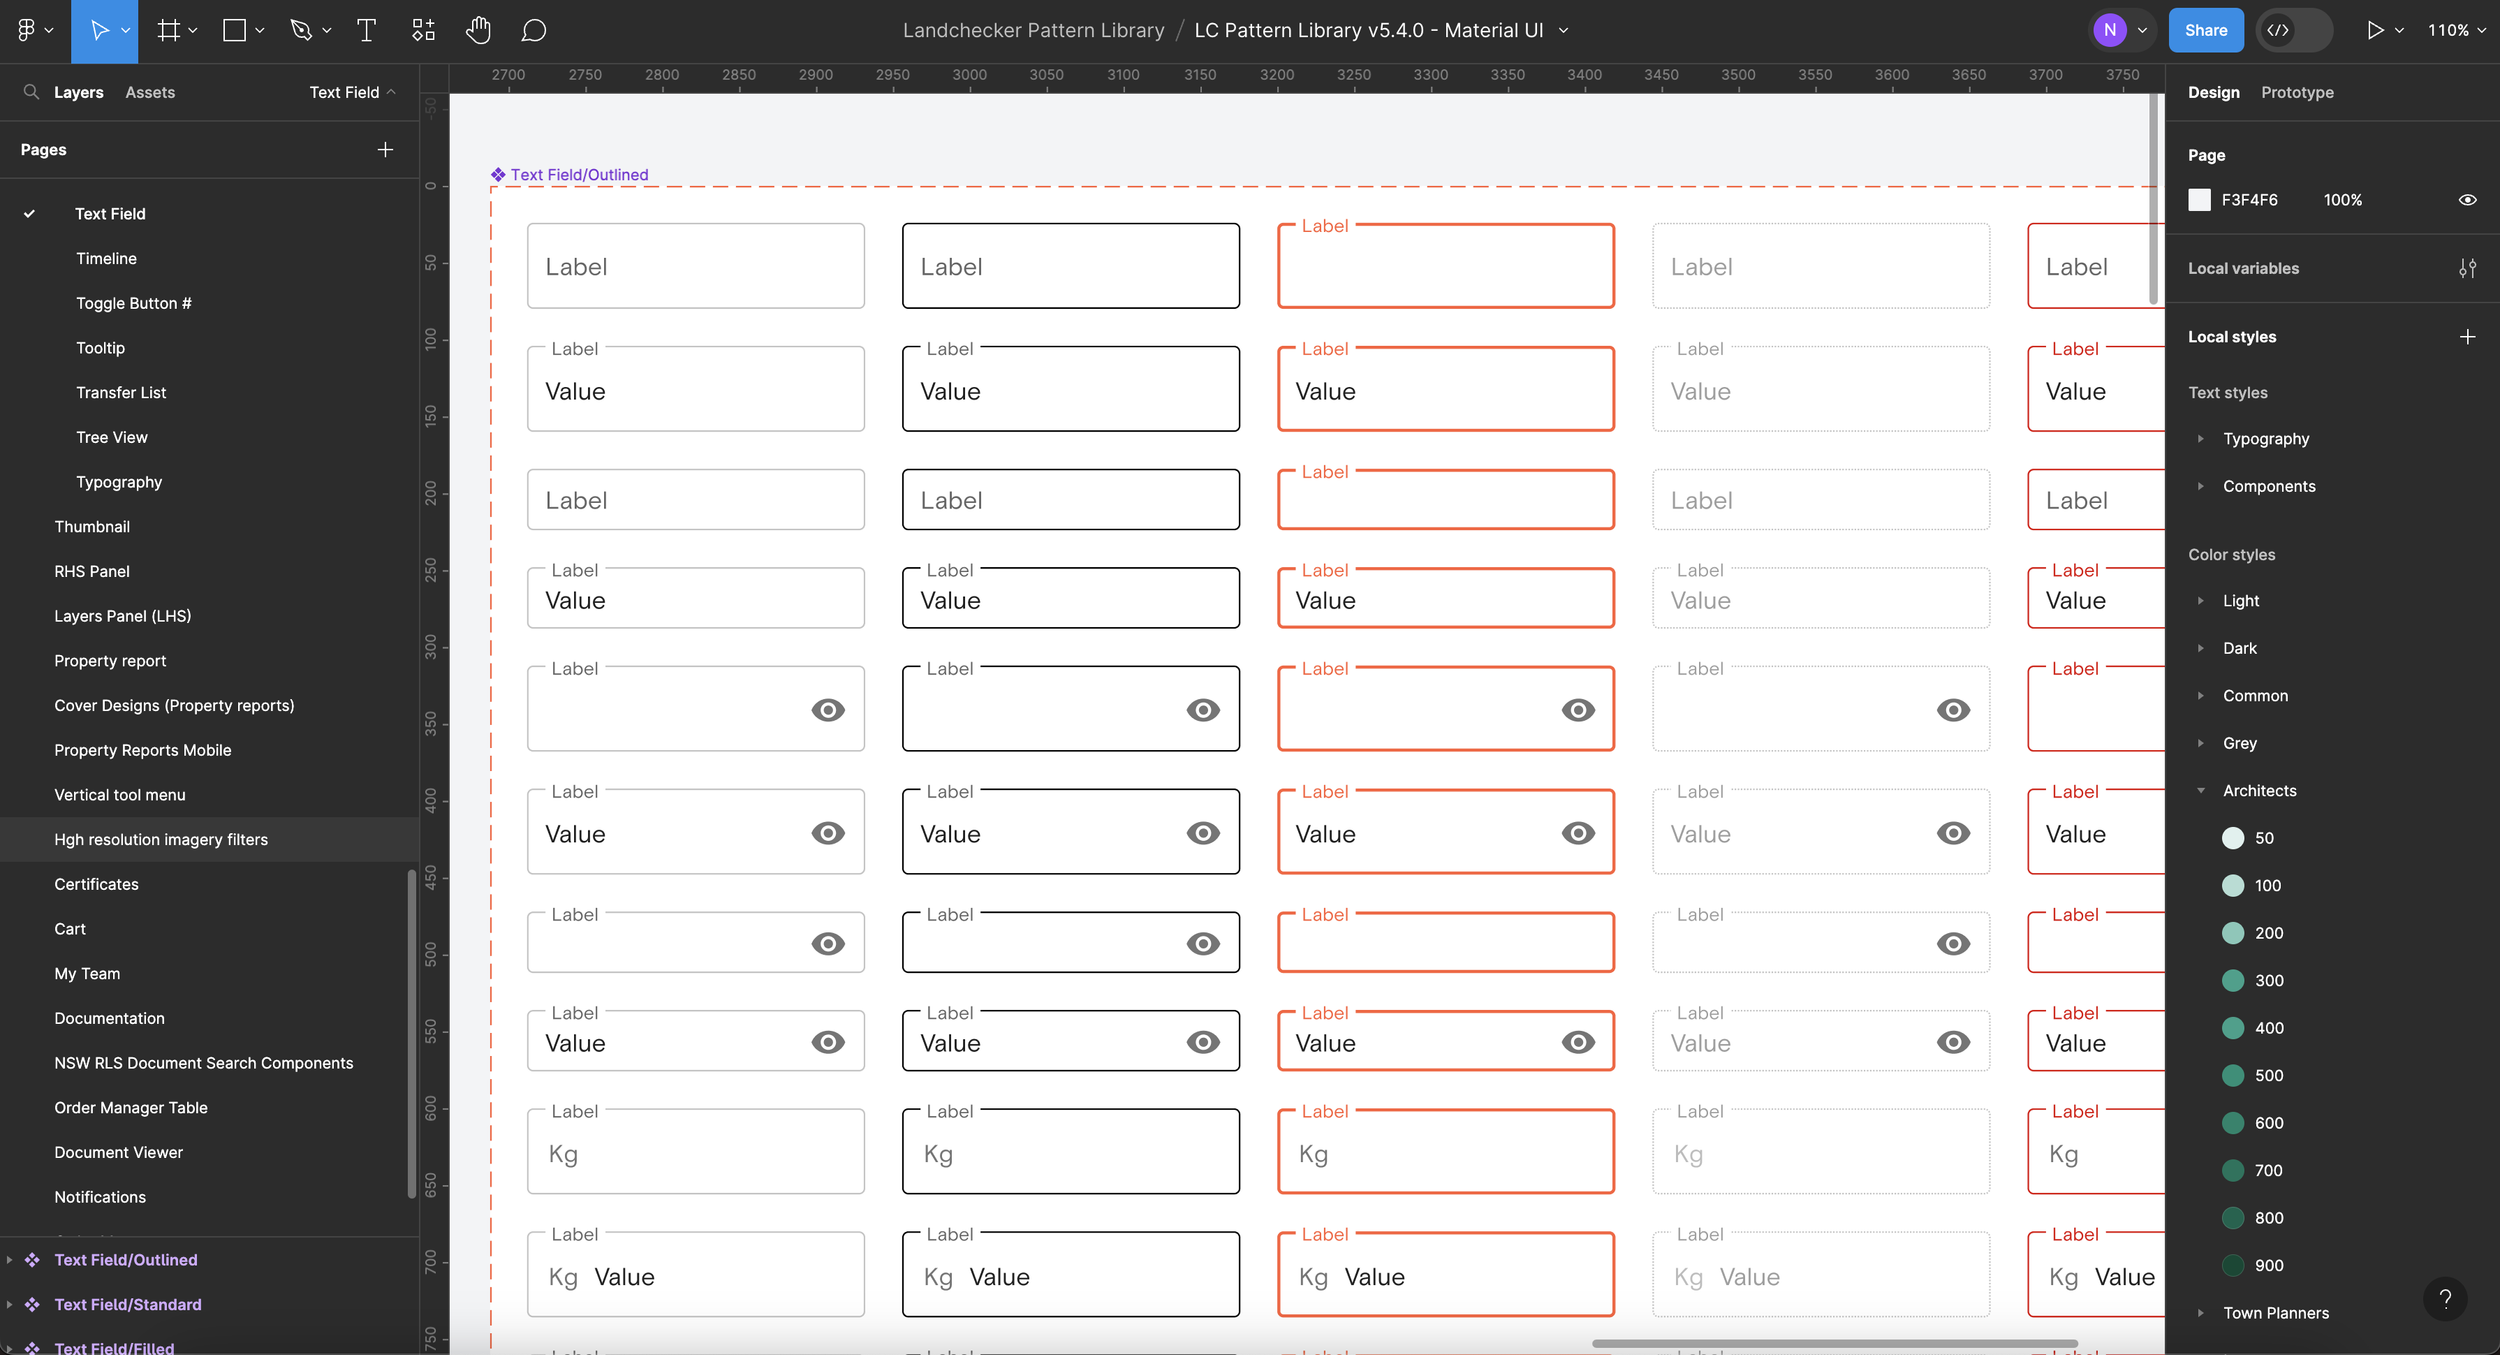Click the Landchecker Pattern Library breadcrumb

point(1033,29)
